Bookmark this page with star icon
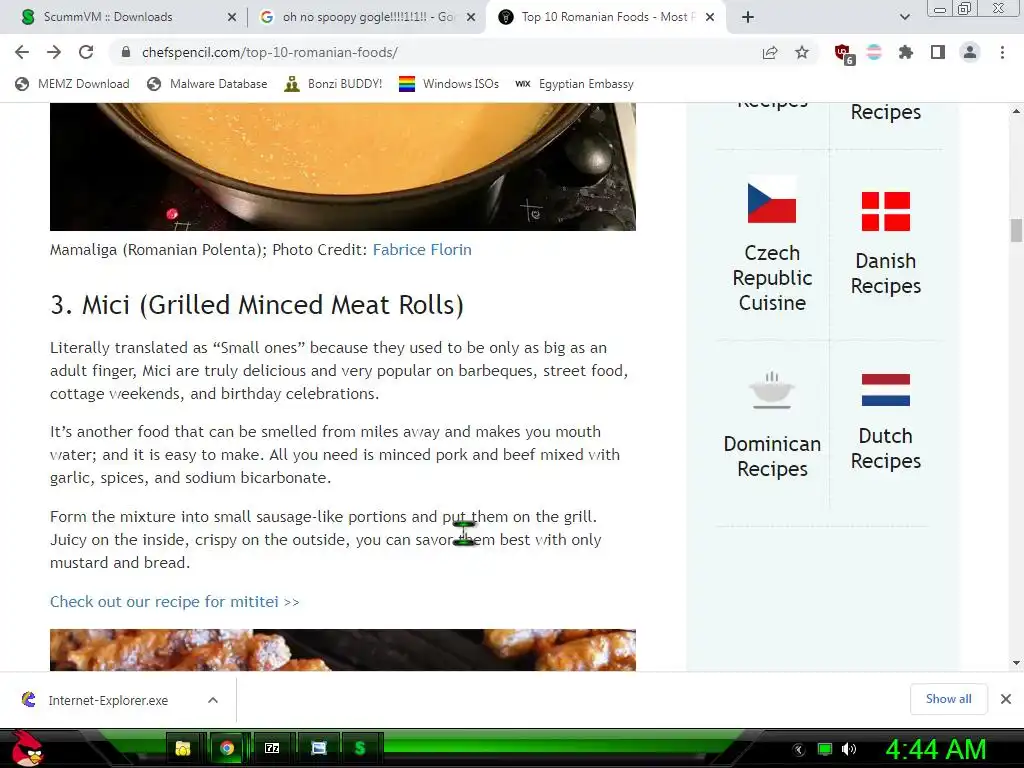 click(x=802, y=52)
